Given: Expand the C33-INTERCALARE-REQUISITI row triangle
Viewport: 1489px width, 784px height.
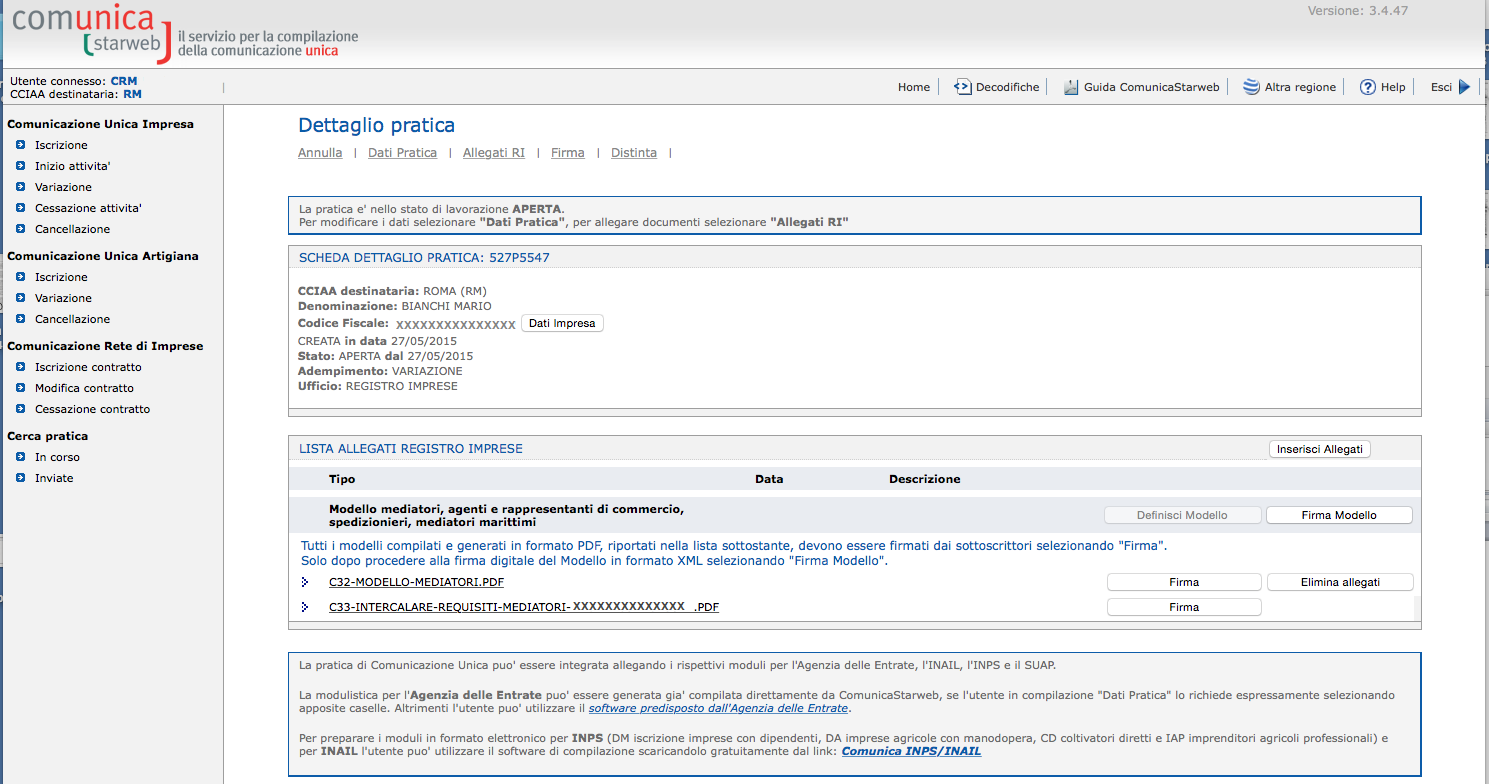Looking at the screenshot, I should tap(305, 607).
